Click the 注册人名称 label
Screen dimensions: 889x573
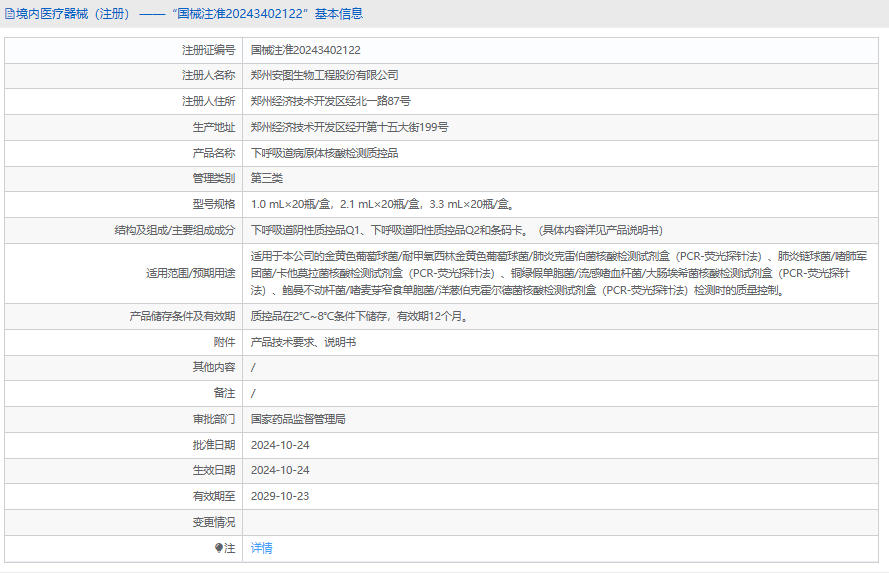click(208, 75)
